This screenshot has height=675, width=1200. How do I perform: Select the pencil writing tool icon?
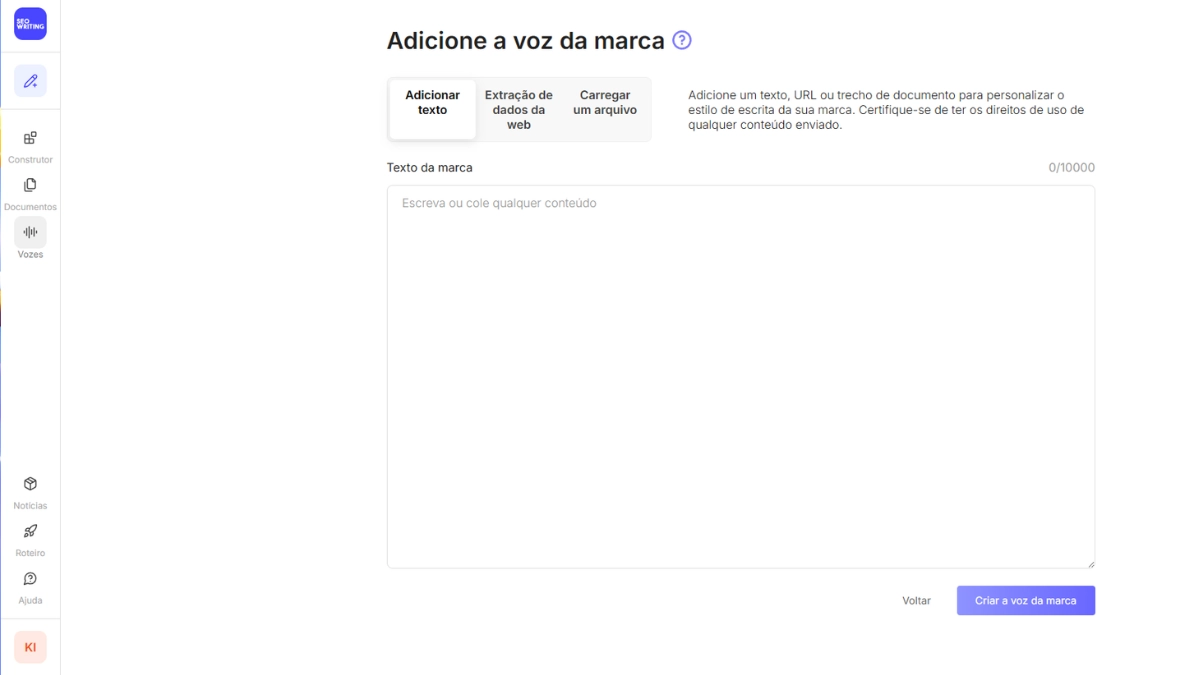point(30,80)
